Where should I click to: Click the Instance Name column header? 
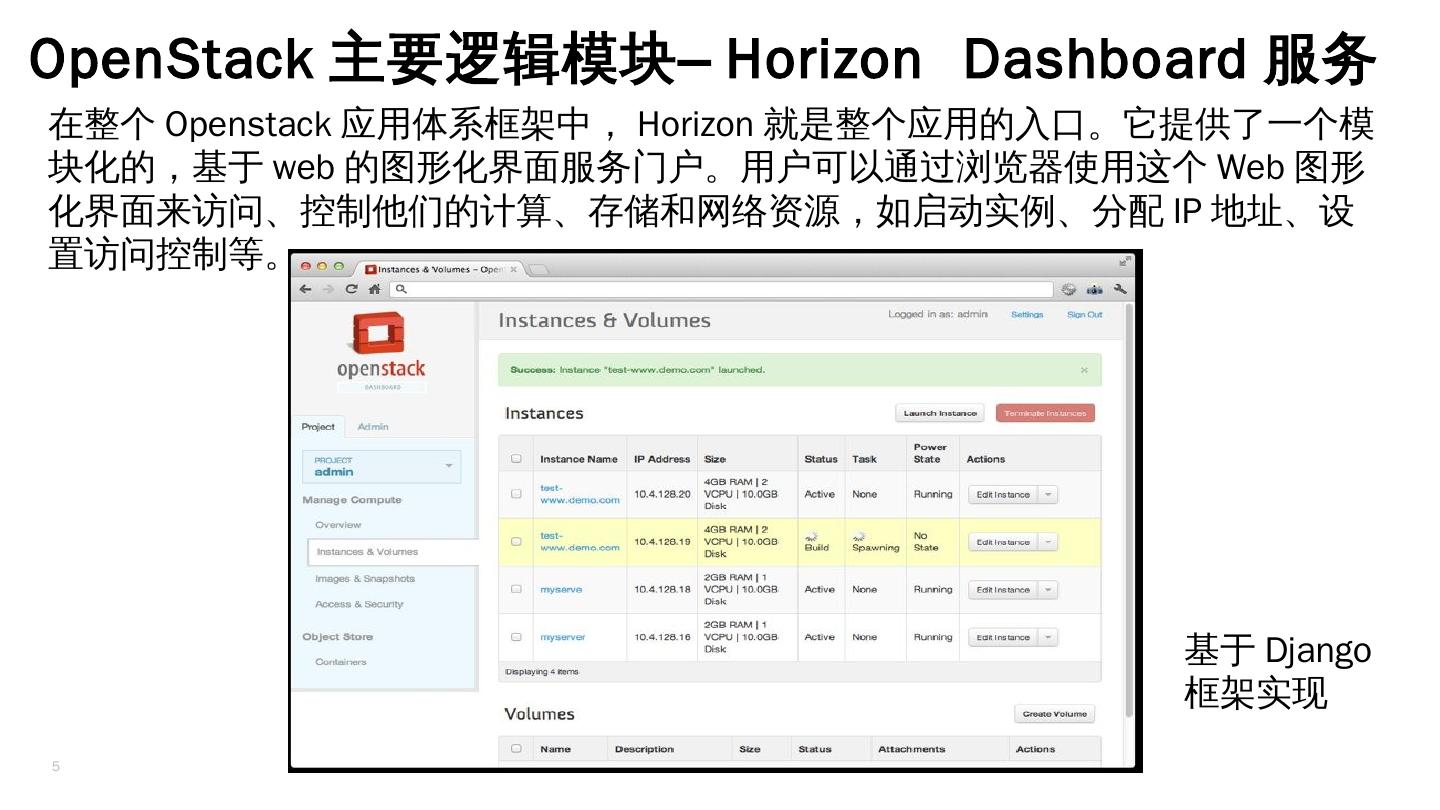click(x=579, y=459)
